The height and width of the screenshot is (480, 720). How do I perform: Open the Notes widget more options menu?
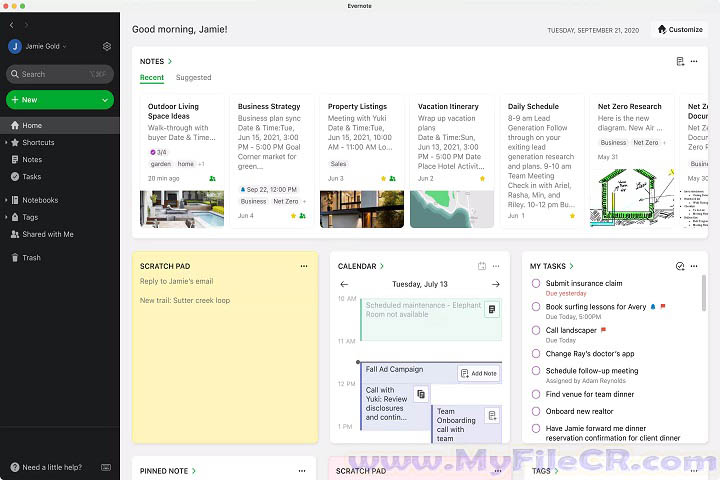(694, 61)
